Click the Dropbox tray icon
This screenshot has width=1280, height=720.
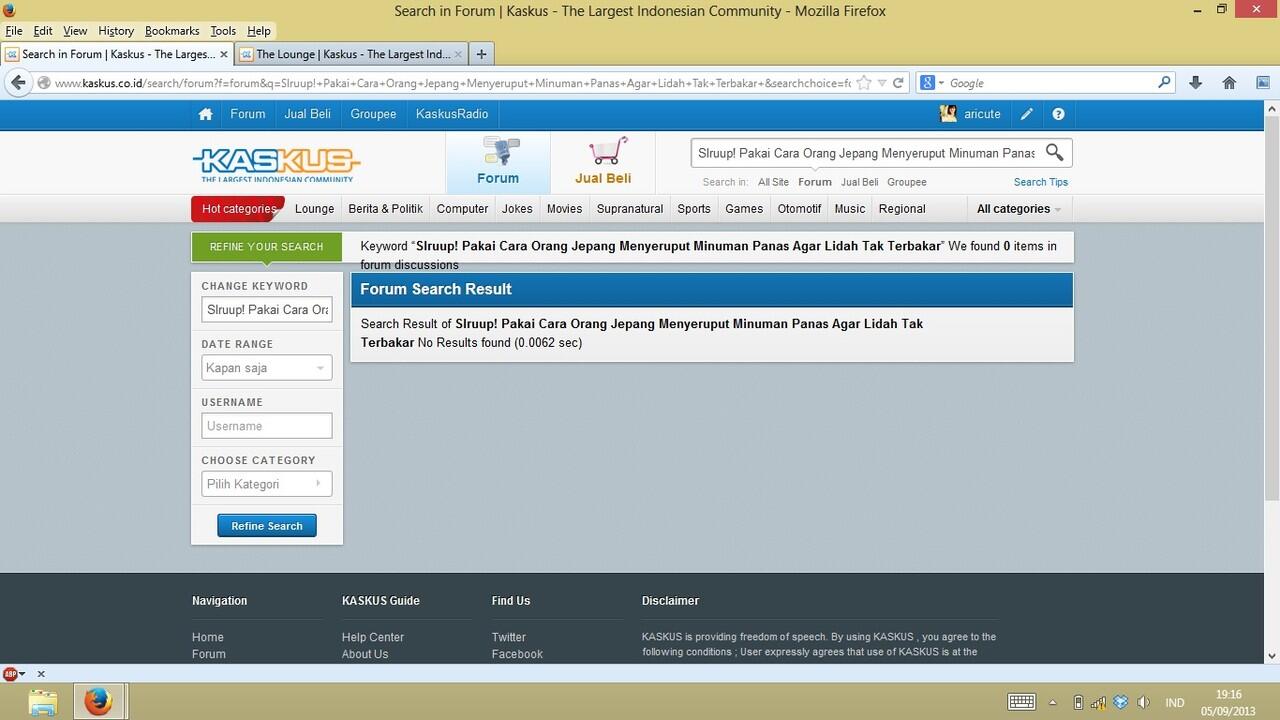pyautogui.click(x=1121, y=702)
